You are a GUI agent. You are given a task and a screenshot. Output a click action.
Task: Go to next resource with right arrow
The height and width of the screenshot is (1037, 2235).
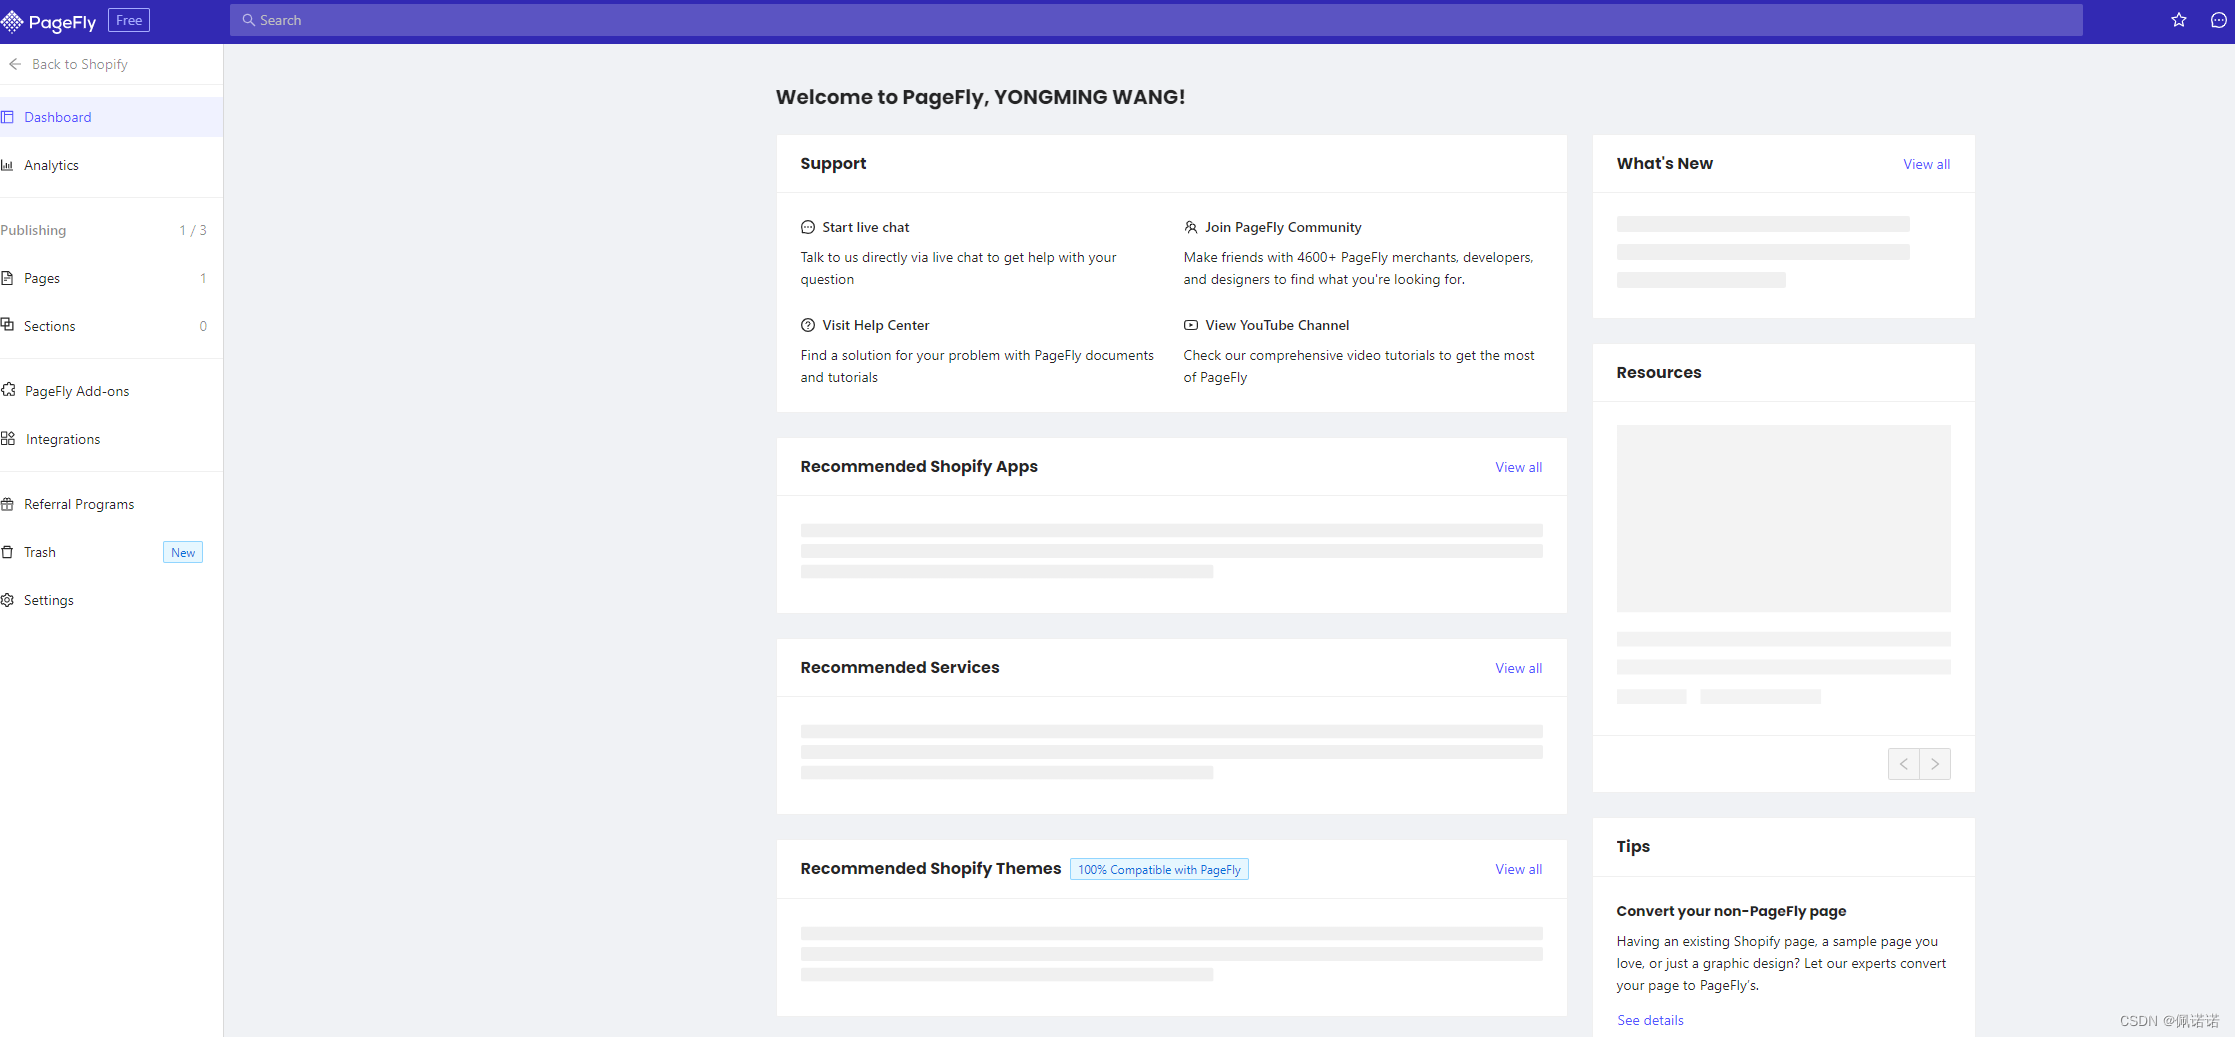(x=1935, y=764)
